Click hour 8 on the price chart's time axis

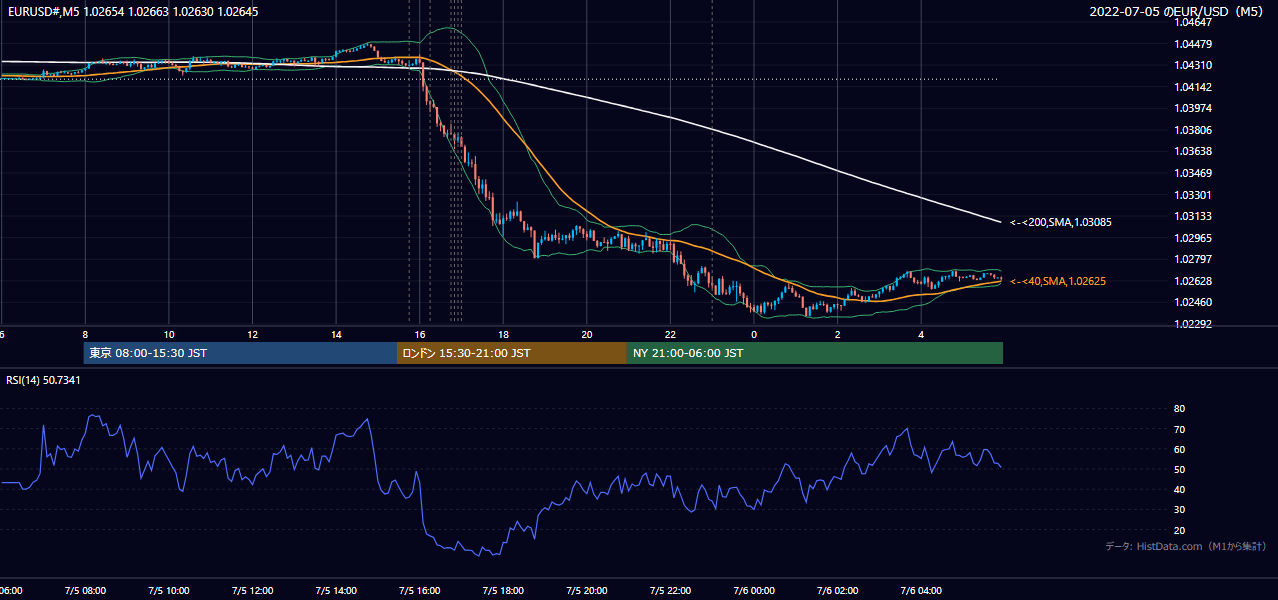coord(85,334)
